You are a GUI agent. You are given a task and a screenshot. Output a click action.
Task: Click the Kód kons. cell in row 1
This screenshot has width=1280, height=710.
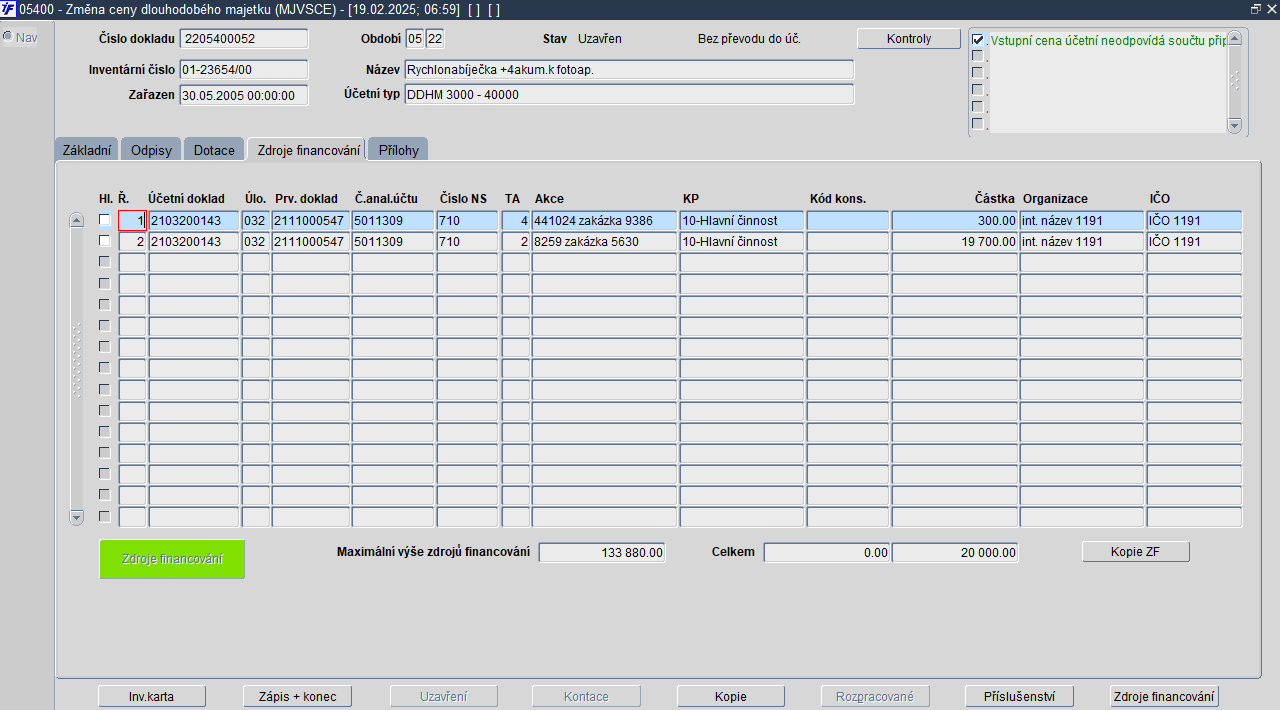(848, 221)
